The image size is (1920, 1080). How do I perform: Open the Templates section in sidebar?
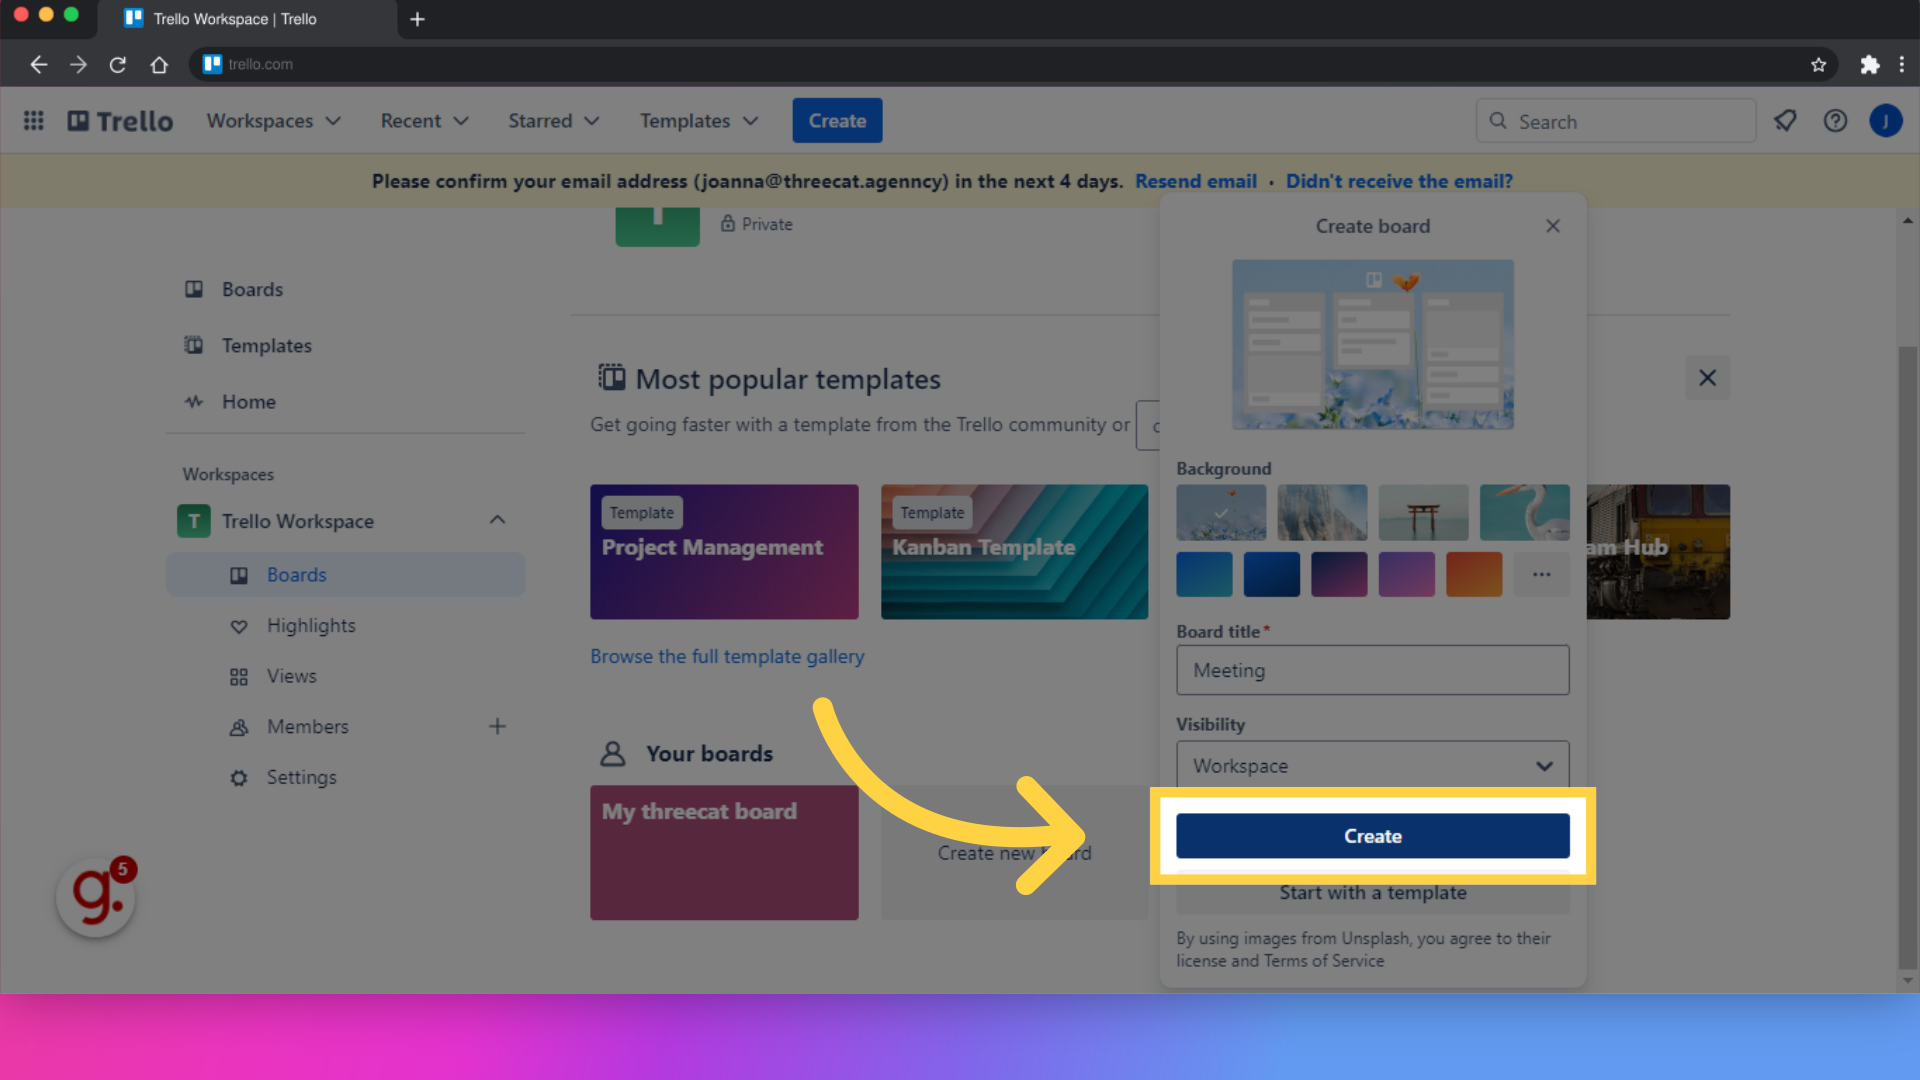click(266, 345)
